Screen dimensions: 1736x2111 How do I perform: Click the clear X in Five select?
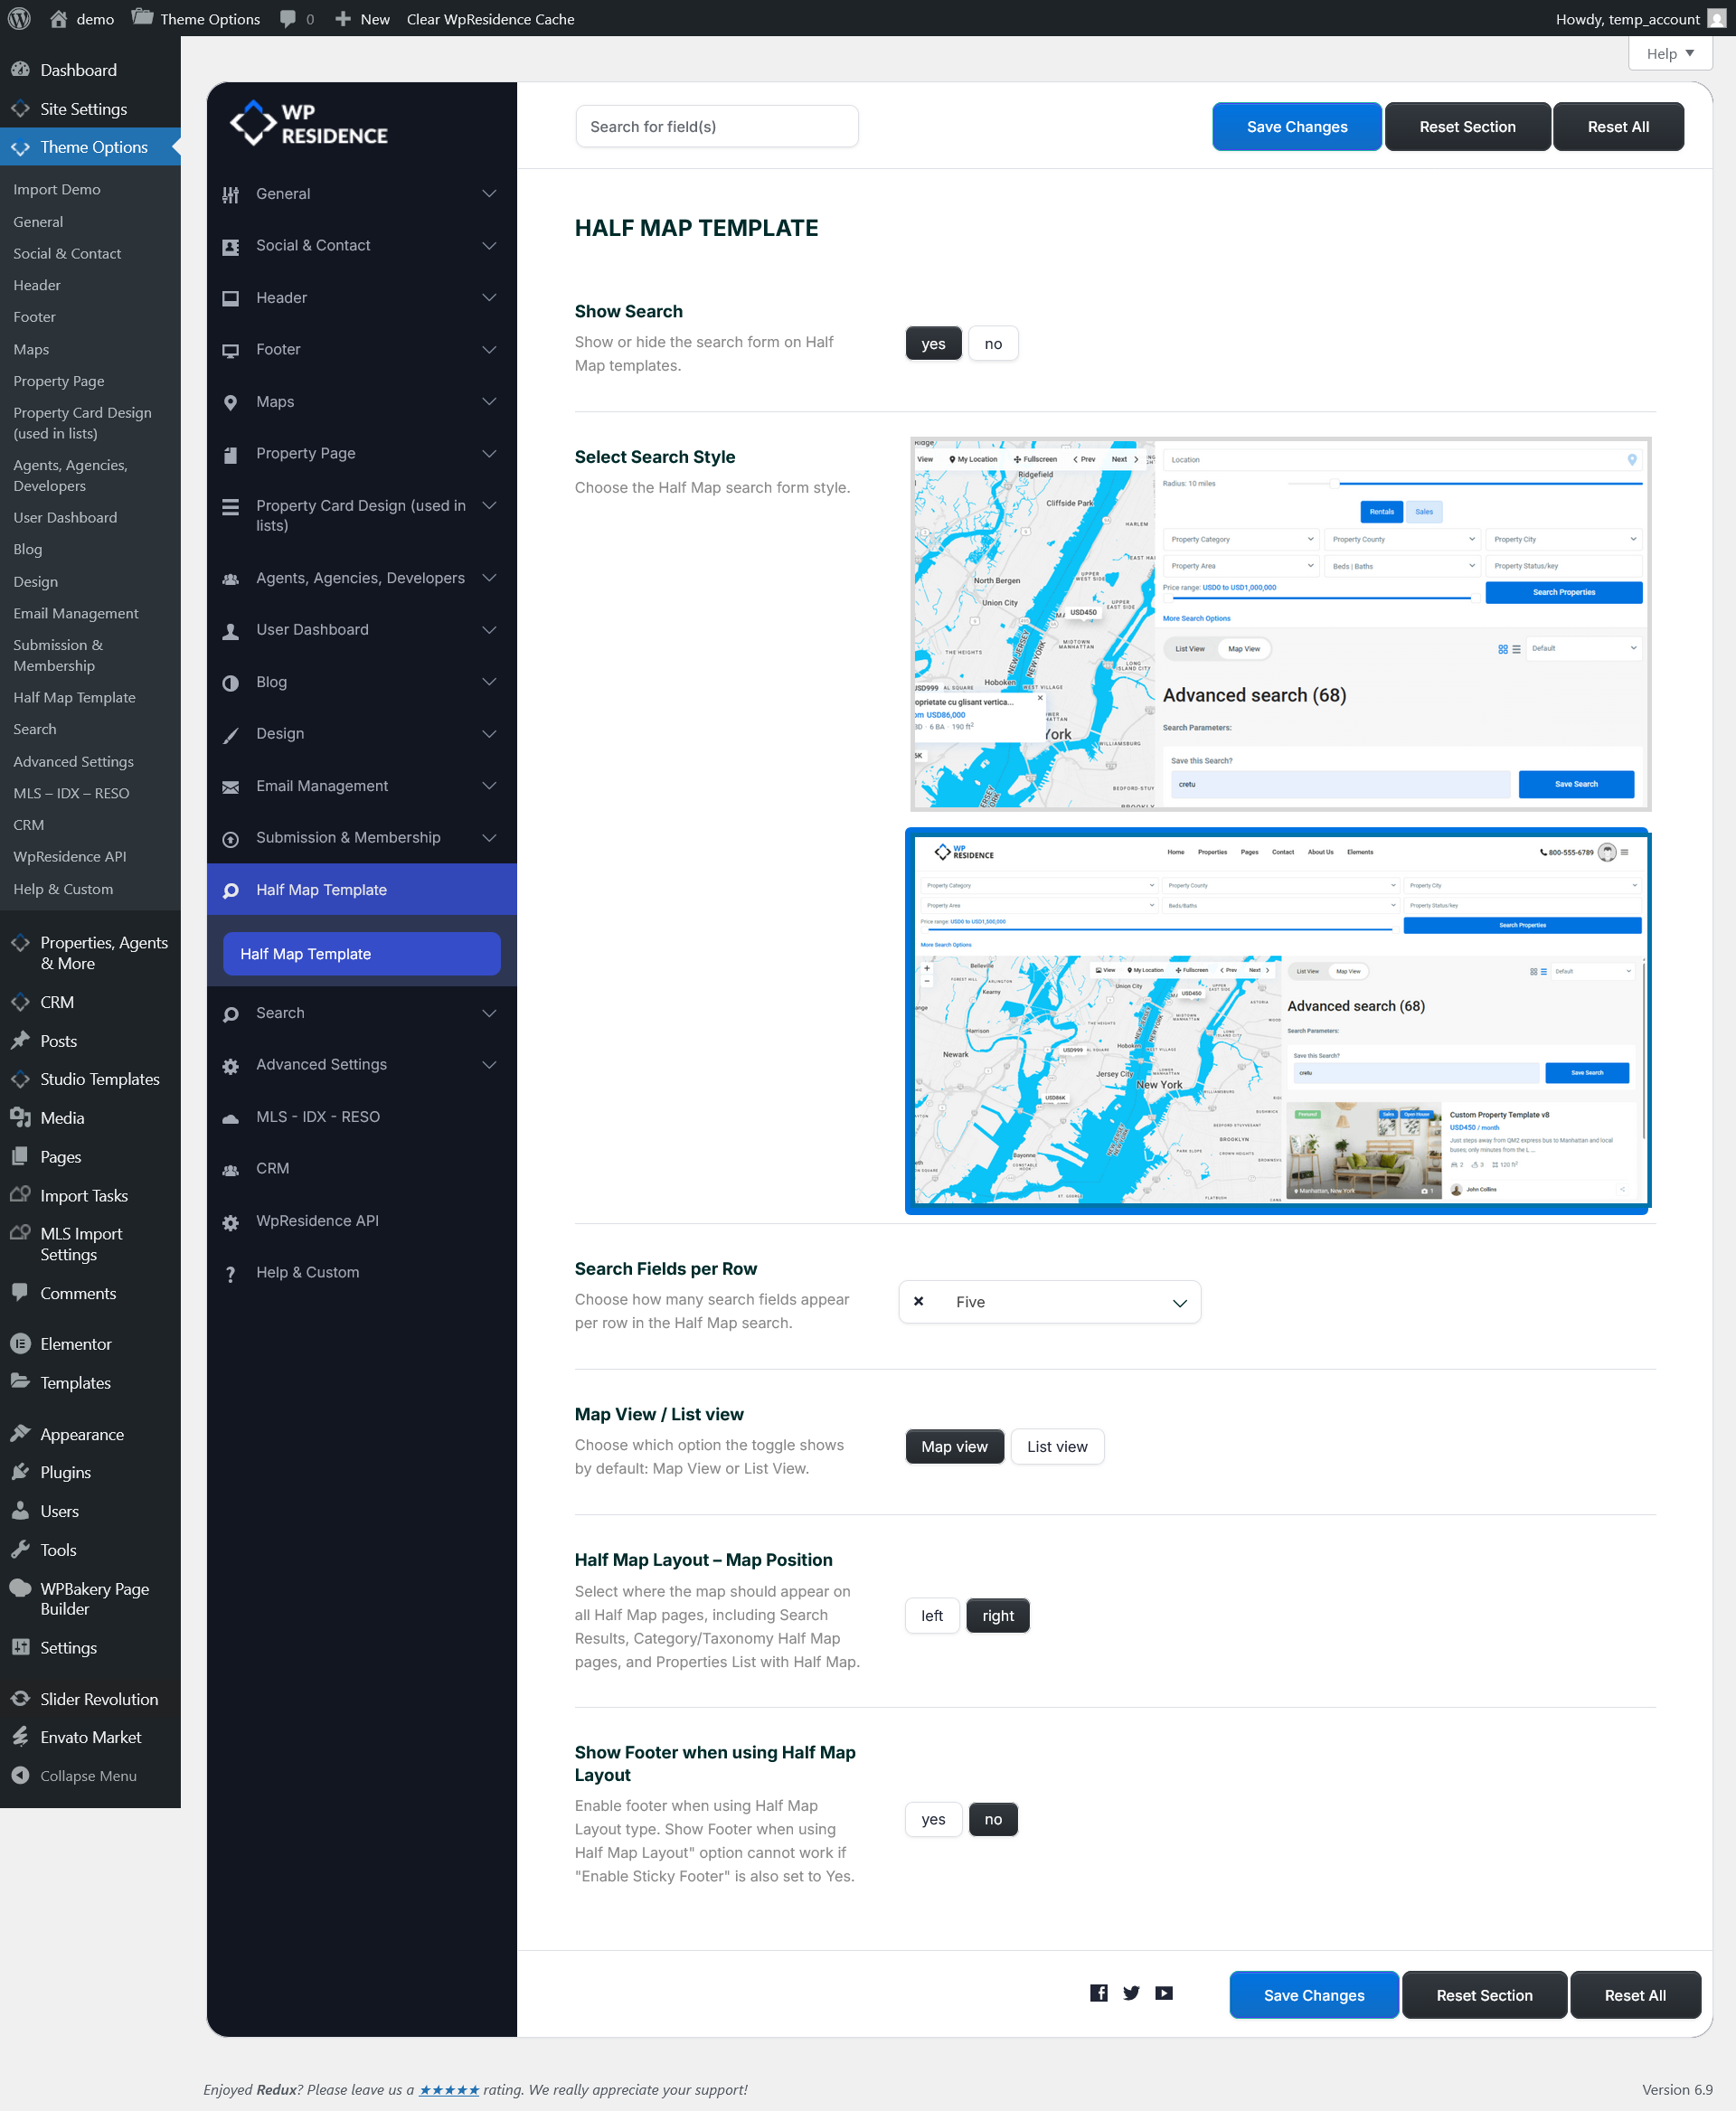[x=918, y=1301]
